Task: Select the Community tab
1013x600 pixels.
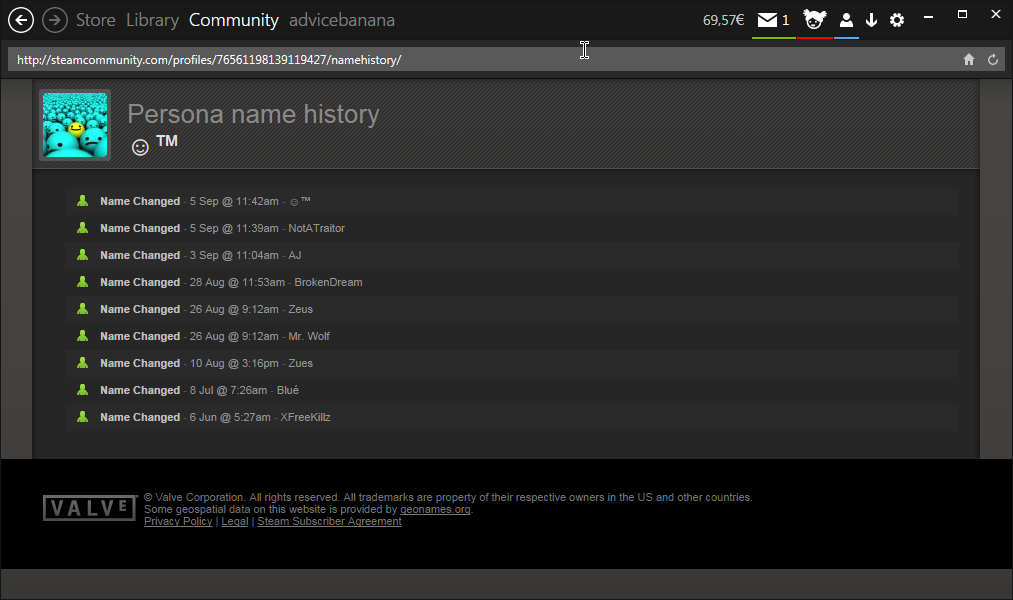Action: point(233,20)
